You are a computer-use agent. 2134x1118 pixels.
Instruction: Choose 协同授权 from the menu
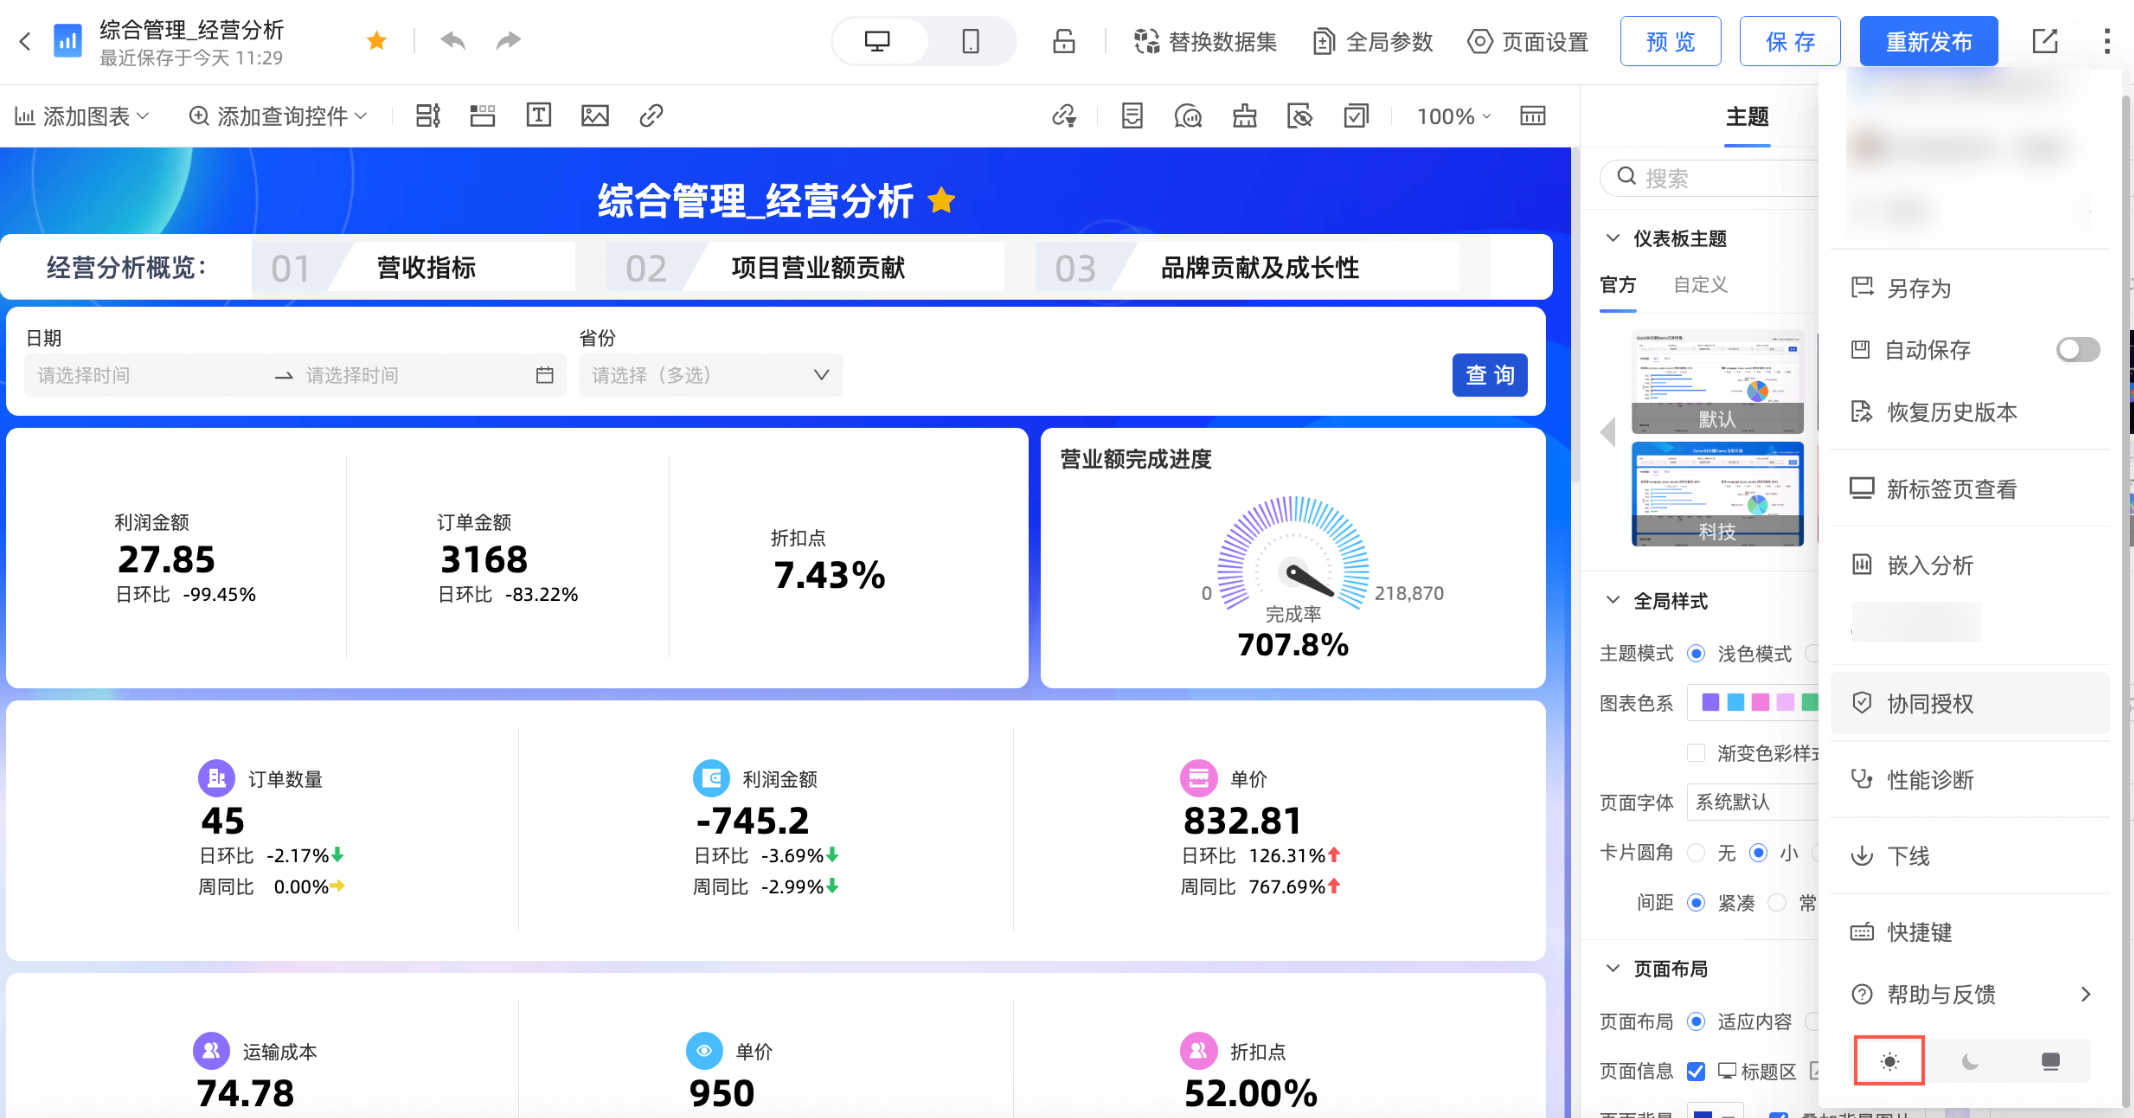(1970, 703)
